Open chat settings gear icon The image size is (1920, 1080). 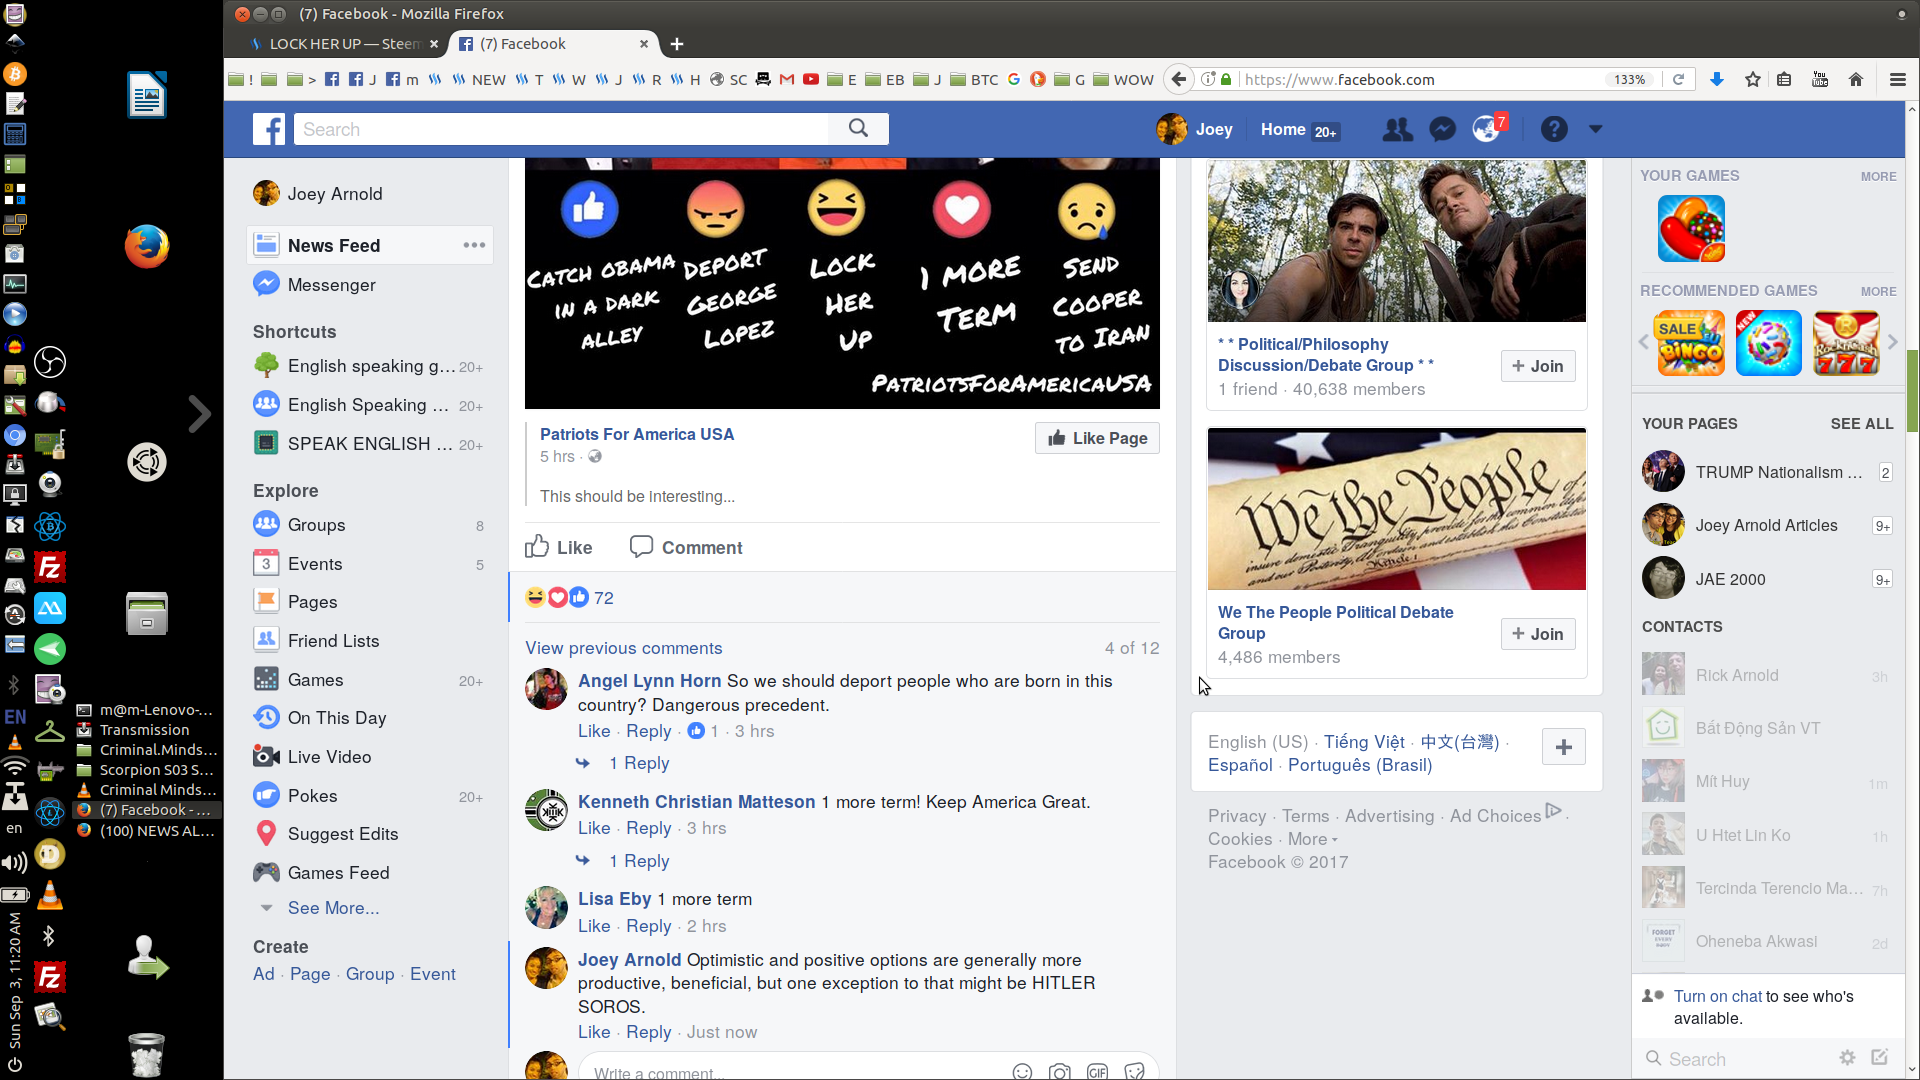pyautogui.click(x=1847, y=1058)
